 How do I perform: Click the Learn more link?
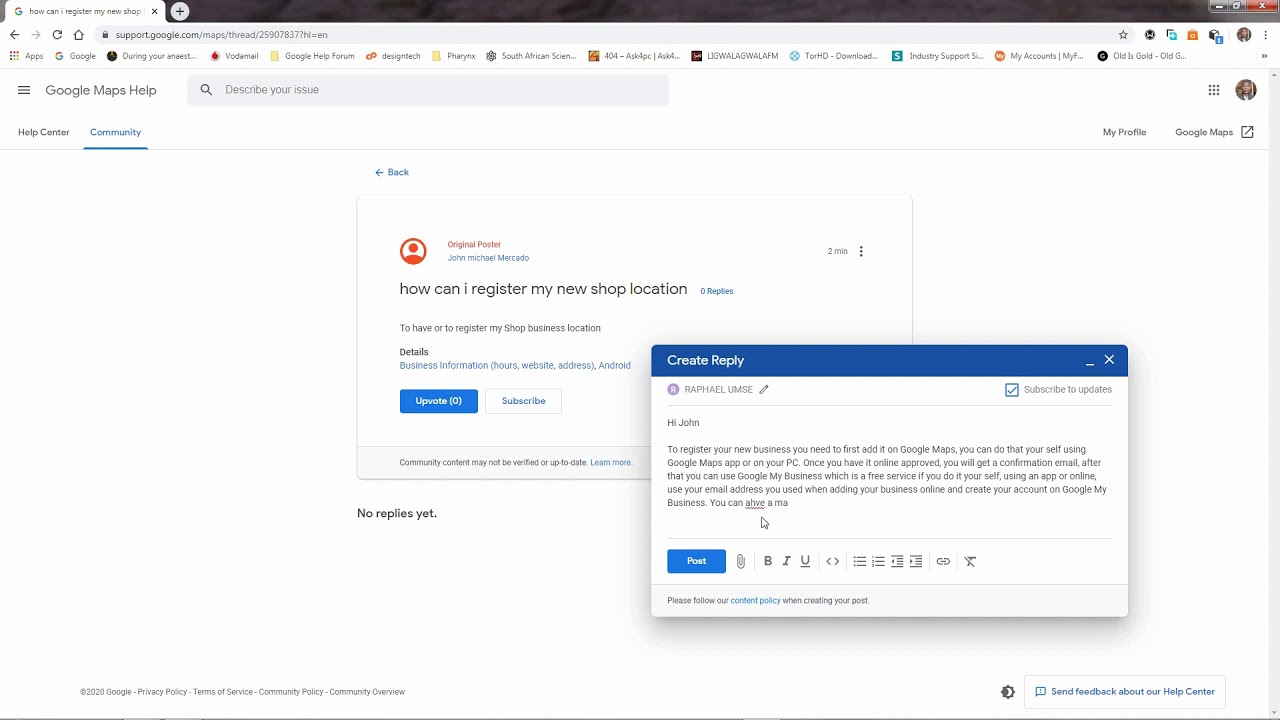pyautogui.click(x=611, y=463)
